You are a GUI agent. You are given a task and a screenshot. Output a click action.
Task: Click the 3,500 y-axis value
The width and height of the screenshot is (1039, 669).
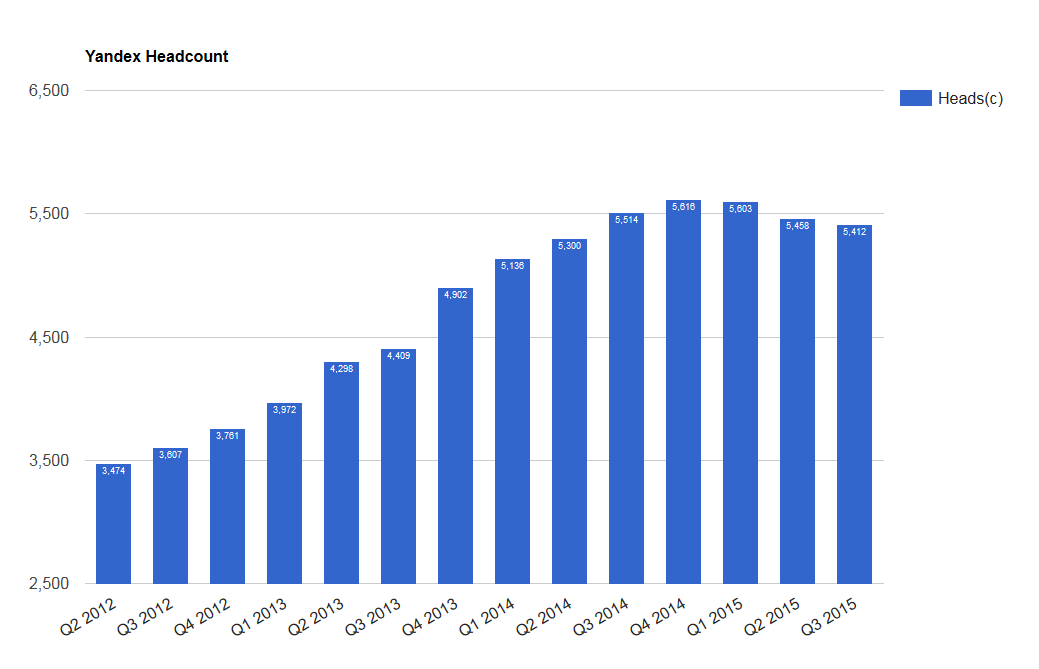[x=49, y=461]
